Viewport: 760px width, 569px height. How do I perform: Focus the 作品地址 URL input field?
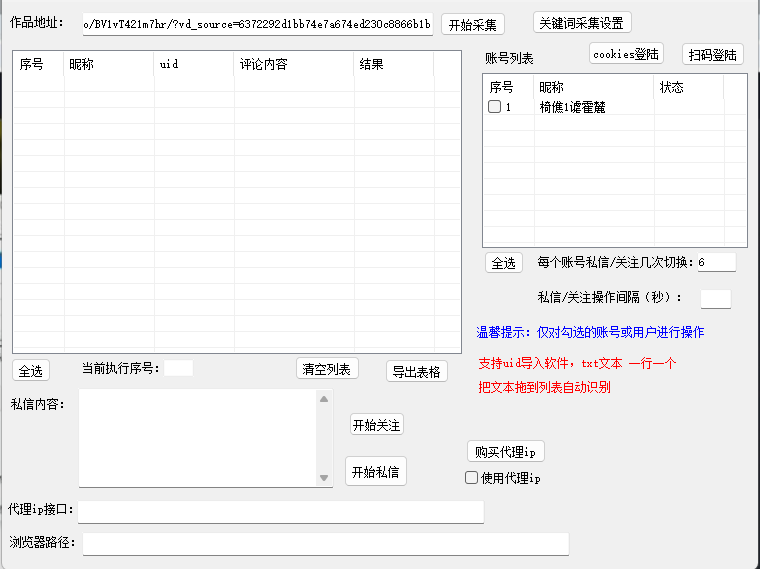click(258, 24)
